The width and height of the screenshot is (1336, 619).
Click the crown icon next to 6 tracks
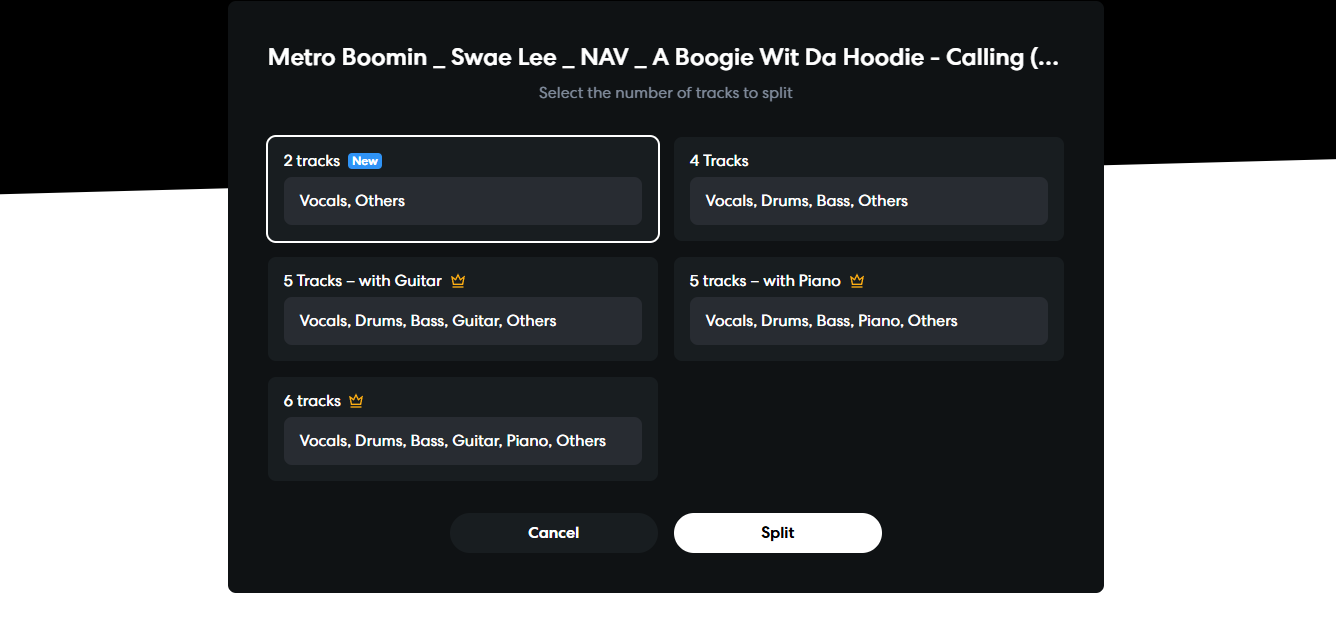[x=356, y=401]
